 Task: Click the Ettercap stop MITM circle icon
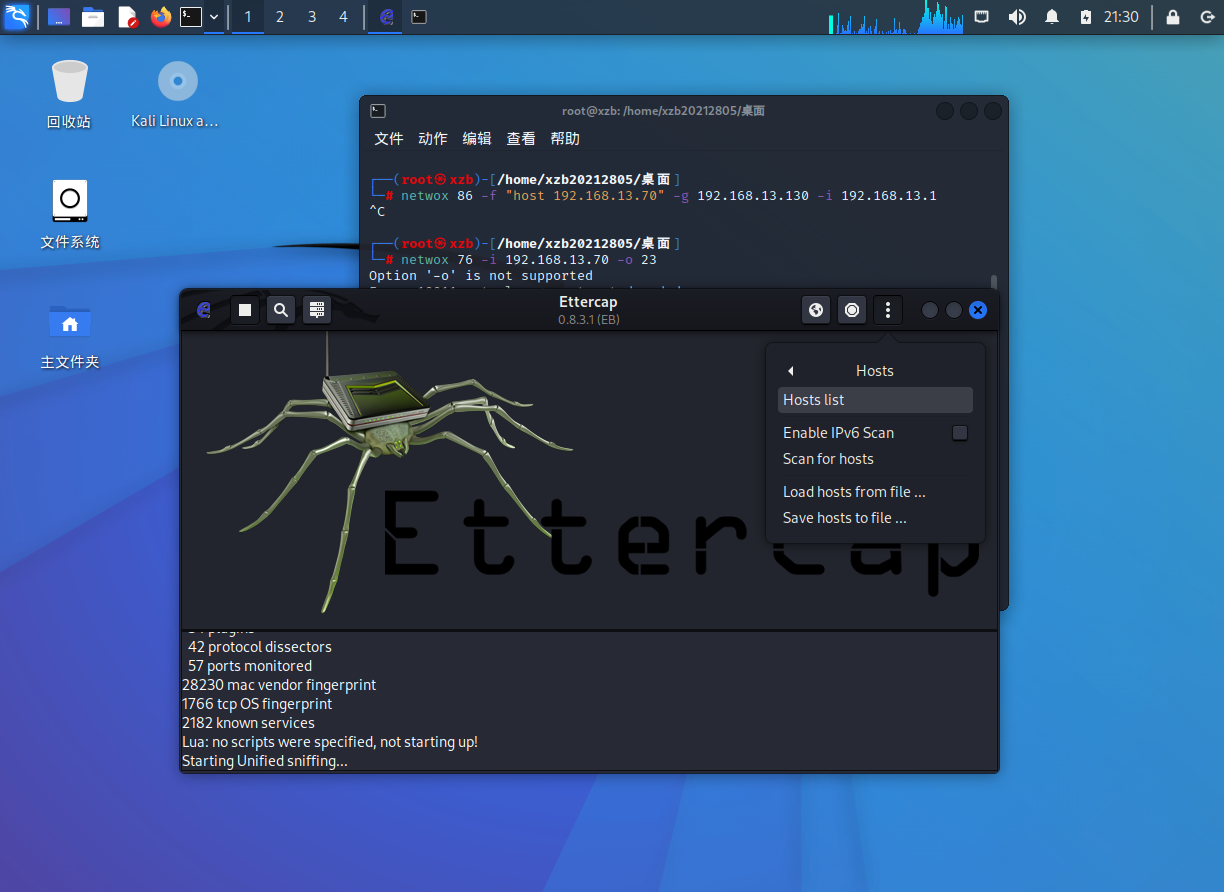(852, 310)
